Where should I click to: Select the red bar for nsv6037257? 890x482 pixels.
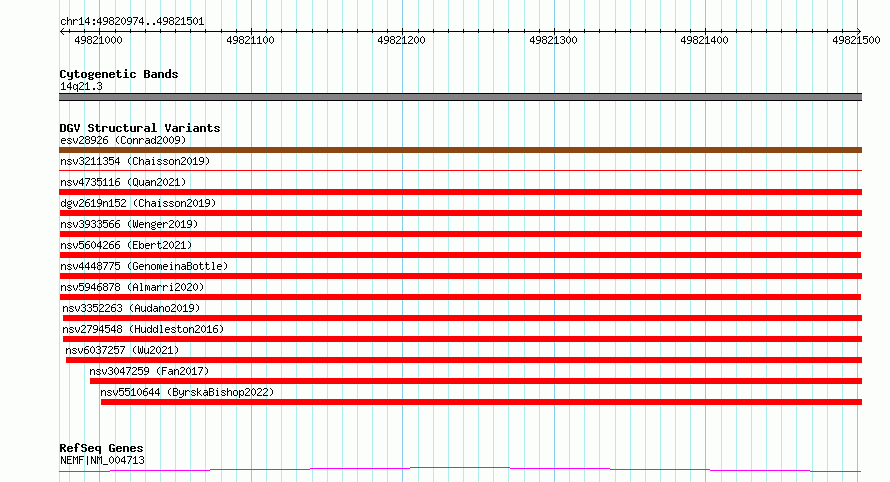[464, 360]
